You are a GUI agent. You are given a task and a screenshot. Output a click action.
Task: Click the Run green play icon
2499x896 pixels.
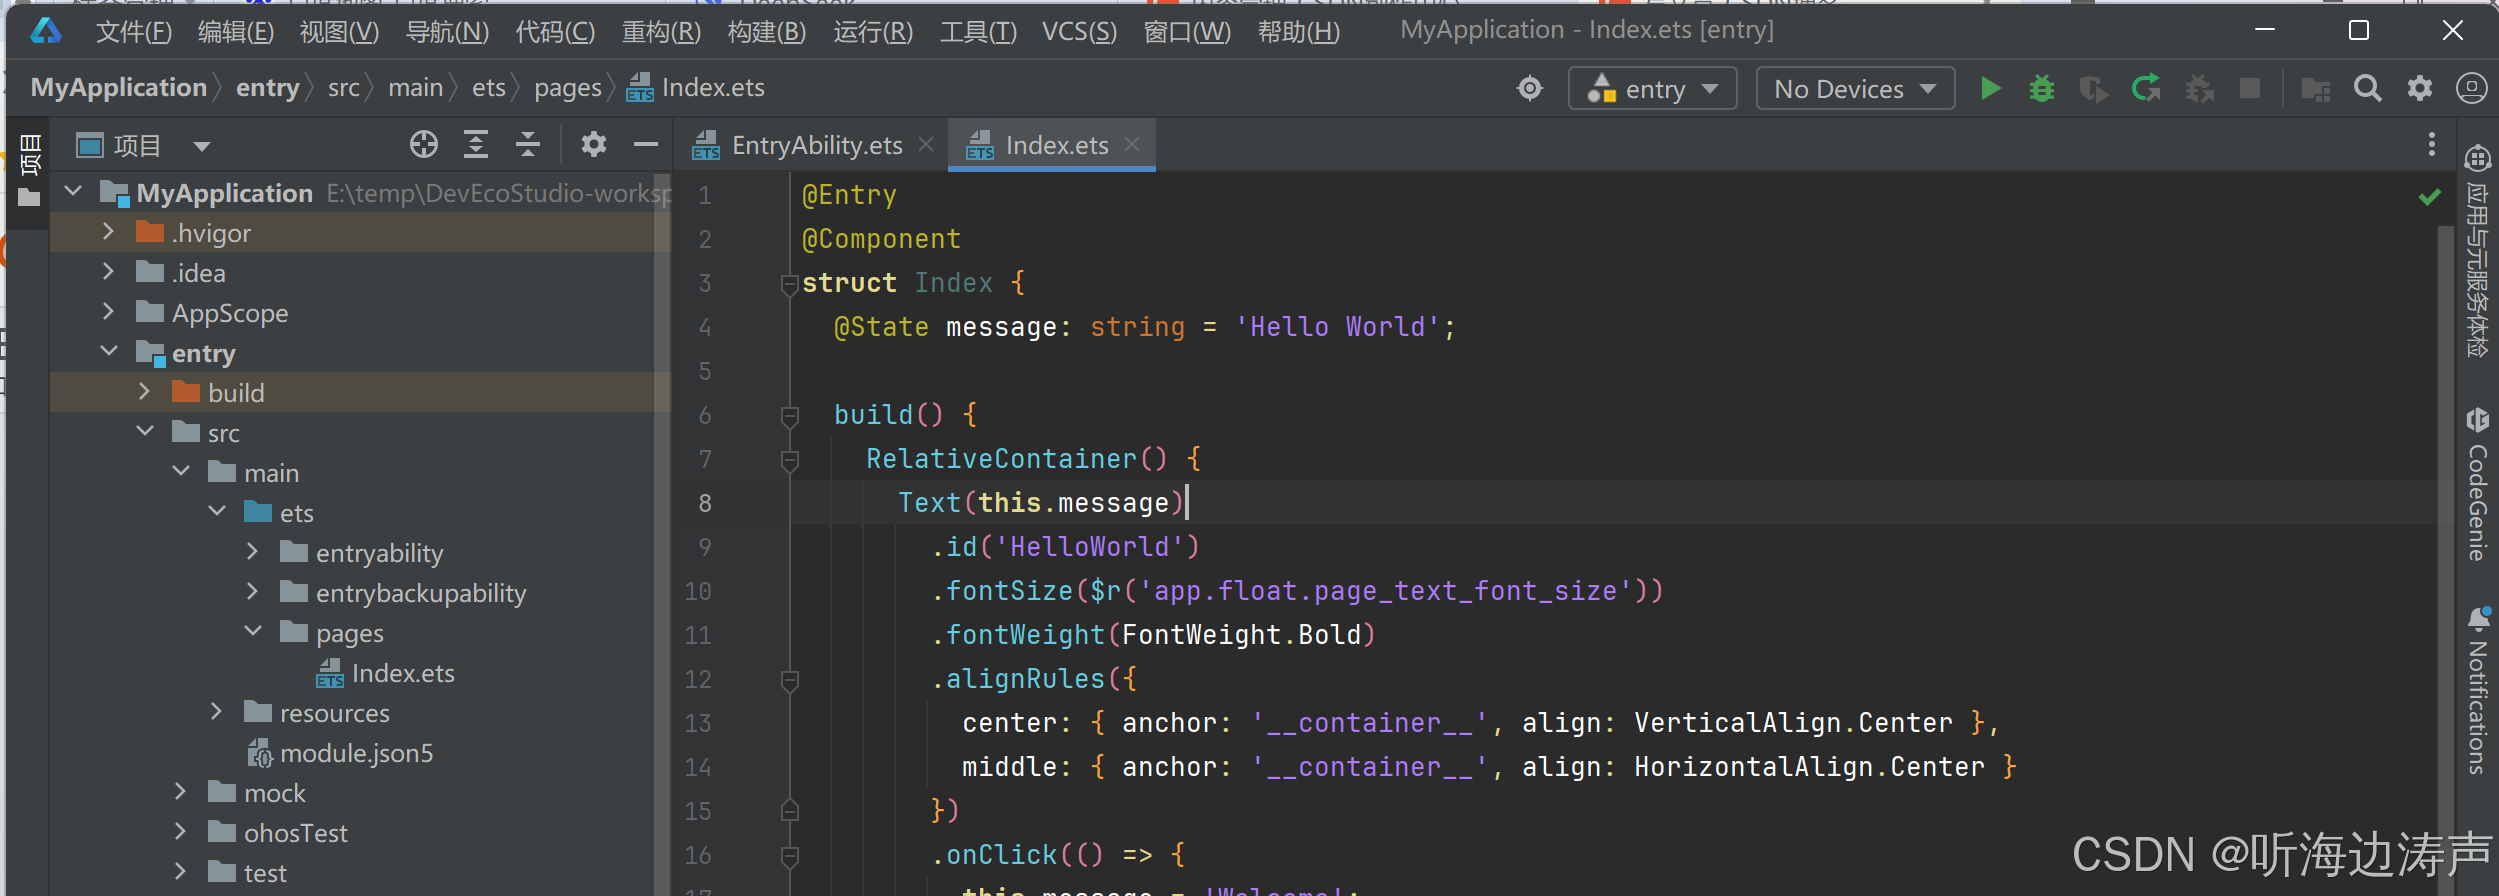point(1990,89)
